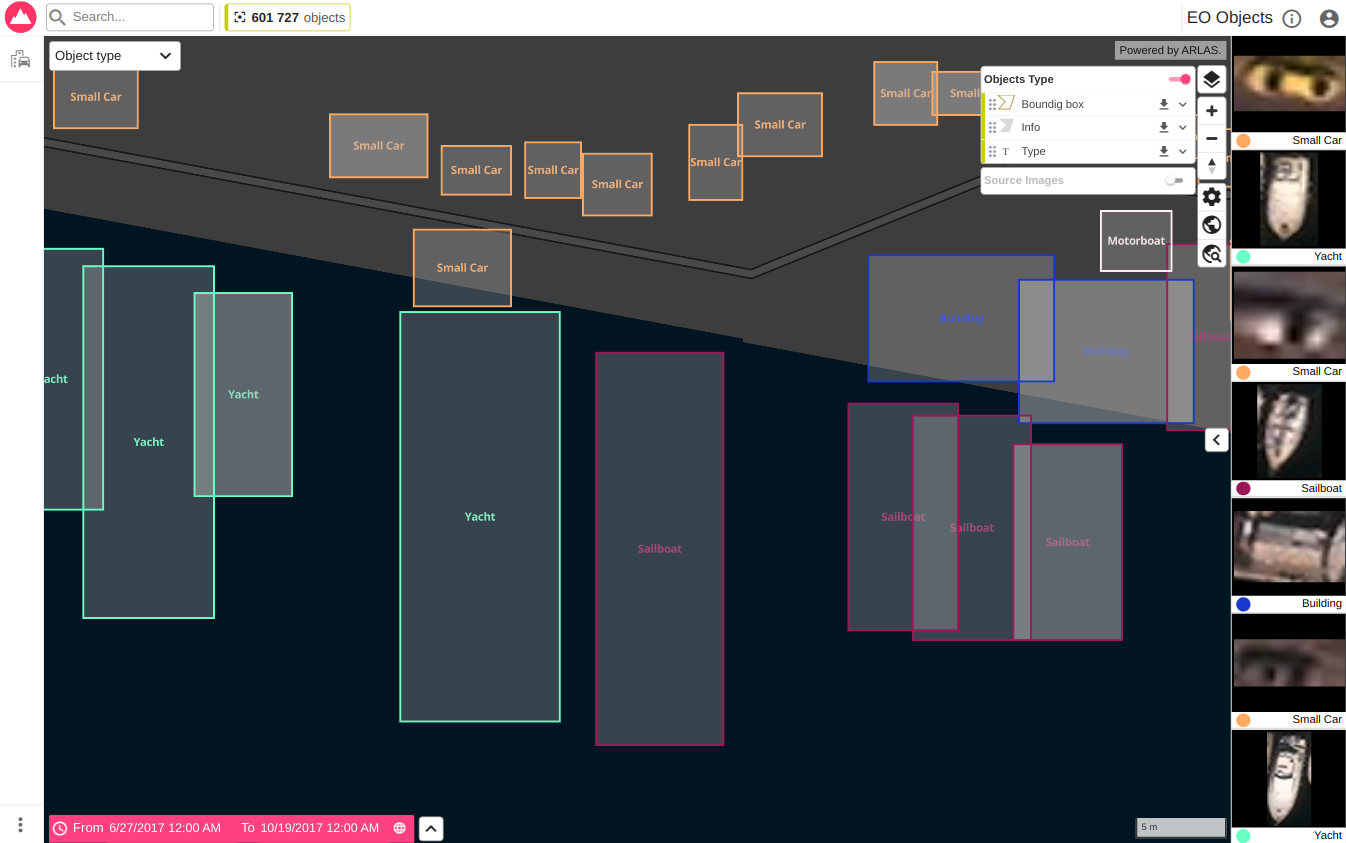Viewport: 1346px width, 843px height.
Task: Disable the Objects Type layer toggle
Action: tap(1180, 79)
